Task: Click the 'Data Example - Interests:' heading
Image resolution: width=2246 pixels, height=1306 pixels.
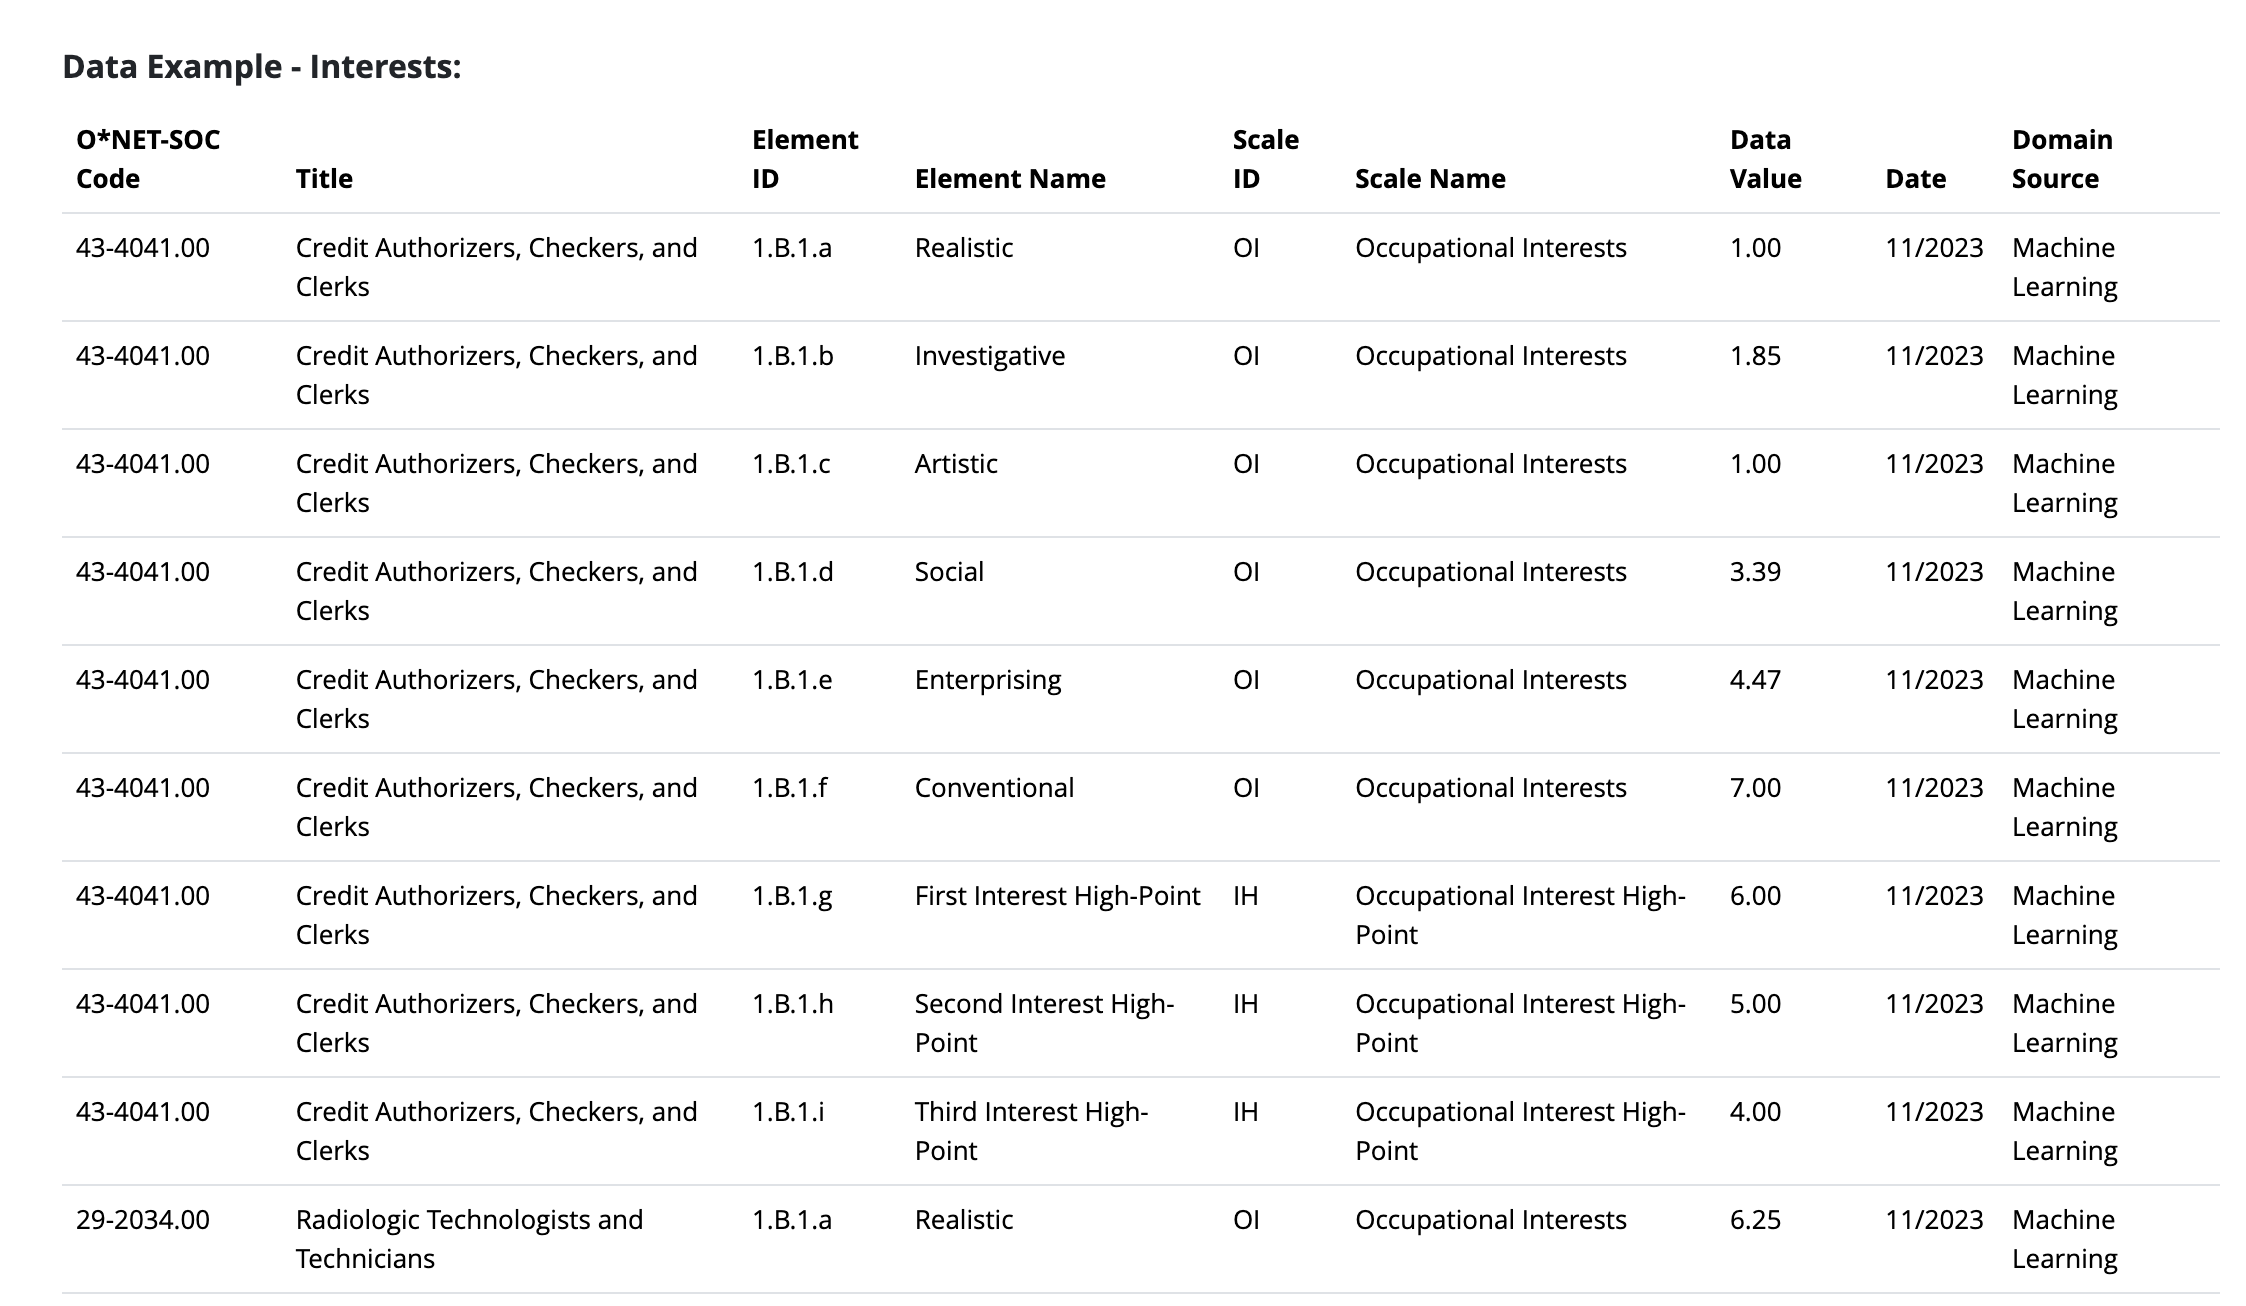Action: [x=262, y=67]
